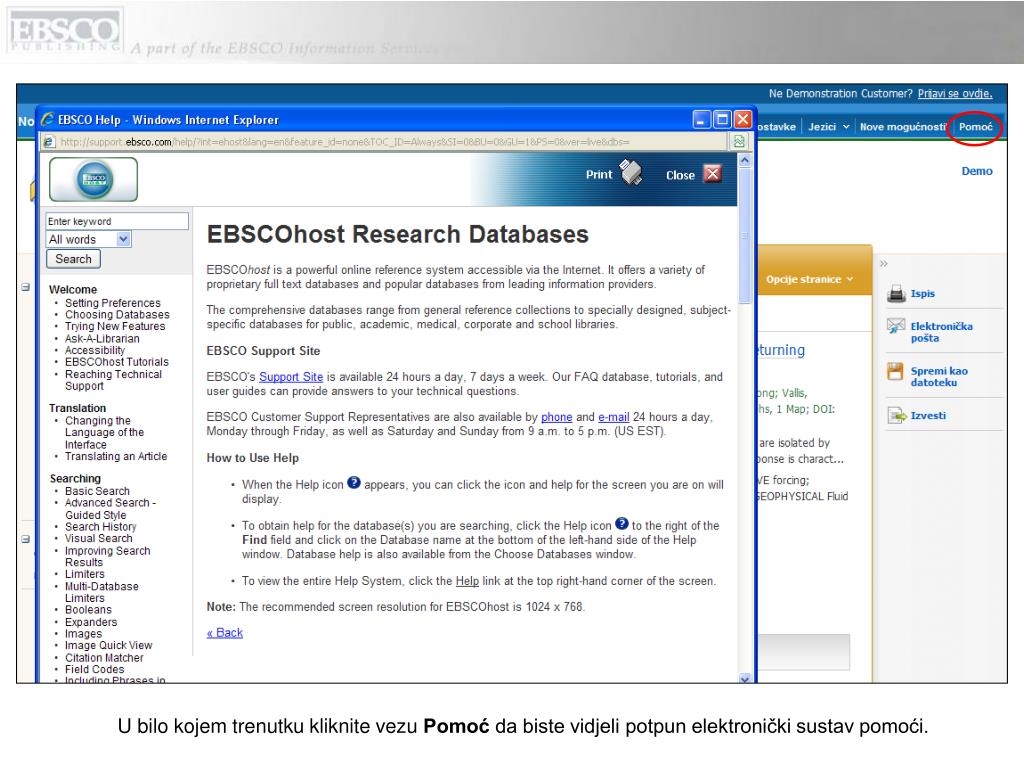Open the Pomoć menu item
The height and width of the screenshot is (768, 1024).
click(x=975, y=127)
